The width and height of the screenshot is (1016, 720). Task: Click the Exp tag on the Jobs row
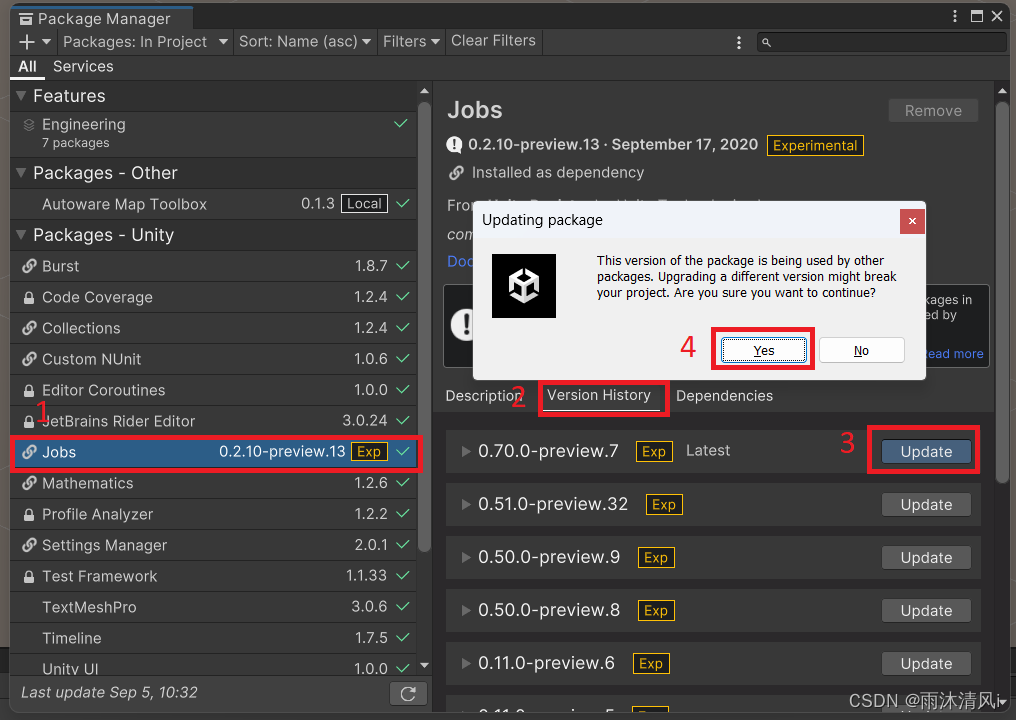(369, 452)
